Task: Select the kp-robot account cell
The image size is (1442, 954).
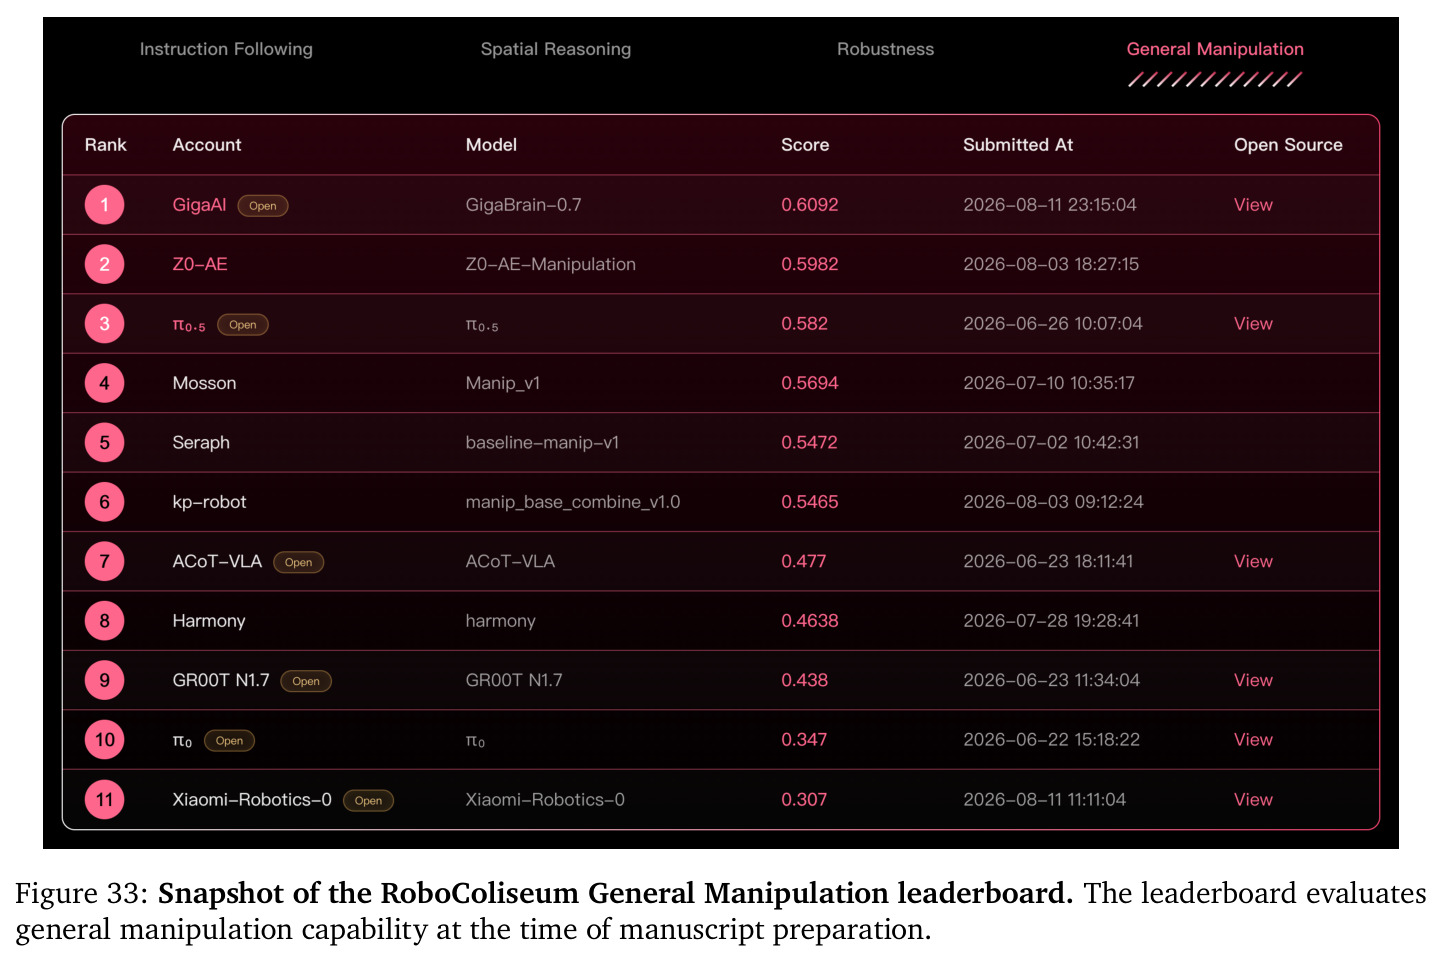Action: tap(209, 502)
